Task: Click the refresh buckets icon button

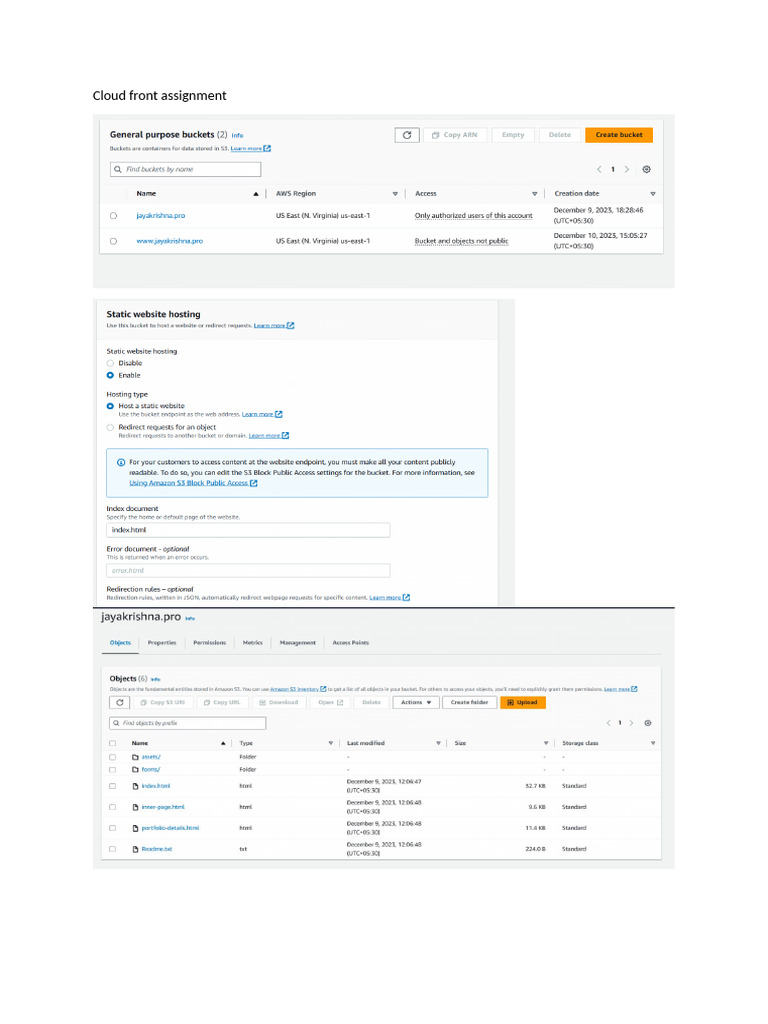Action: pos(407,135)
